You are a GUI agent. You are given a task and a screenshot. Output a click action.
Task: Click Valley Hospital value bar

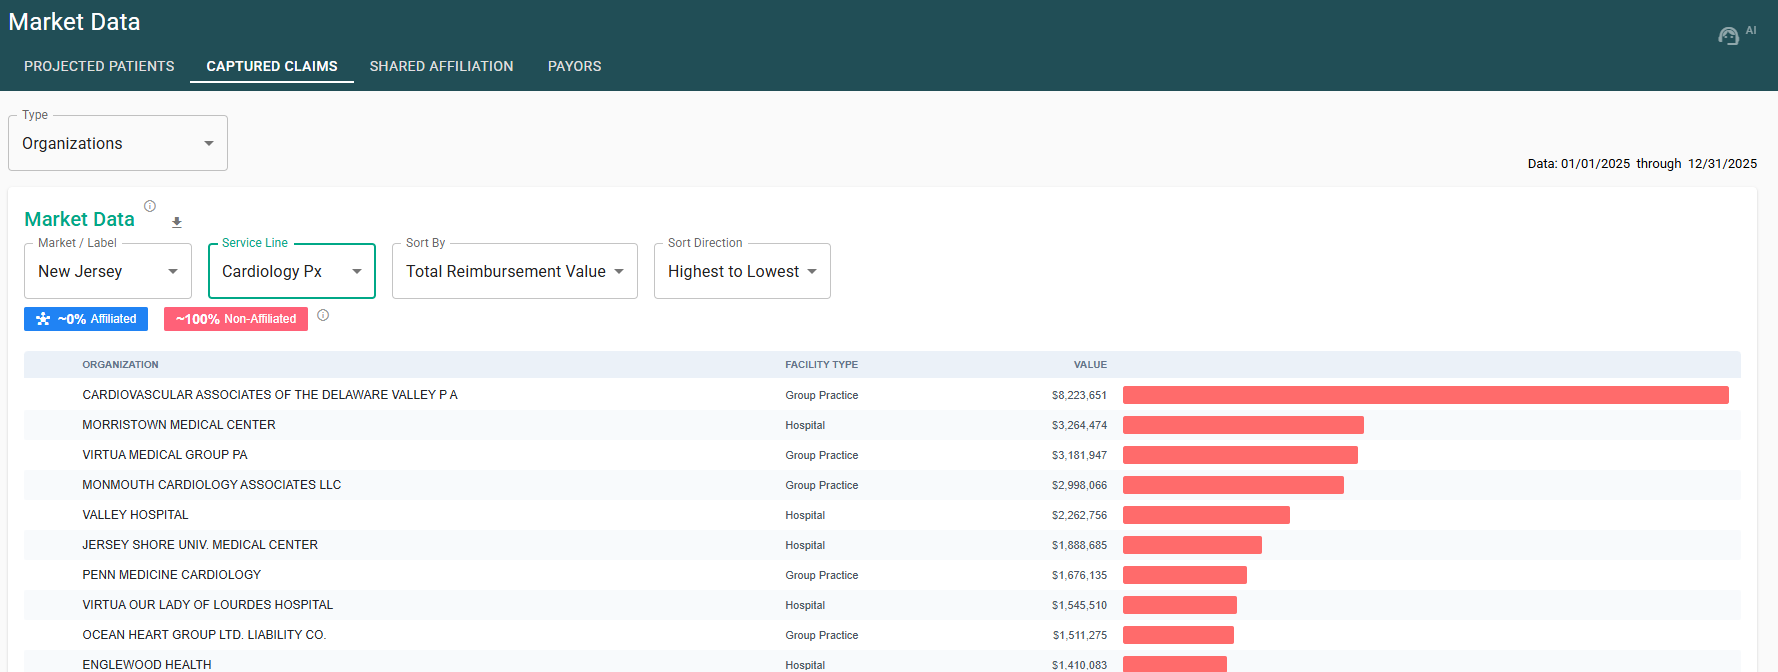[1206, 515]
